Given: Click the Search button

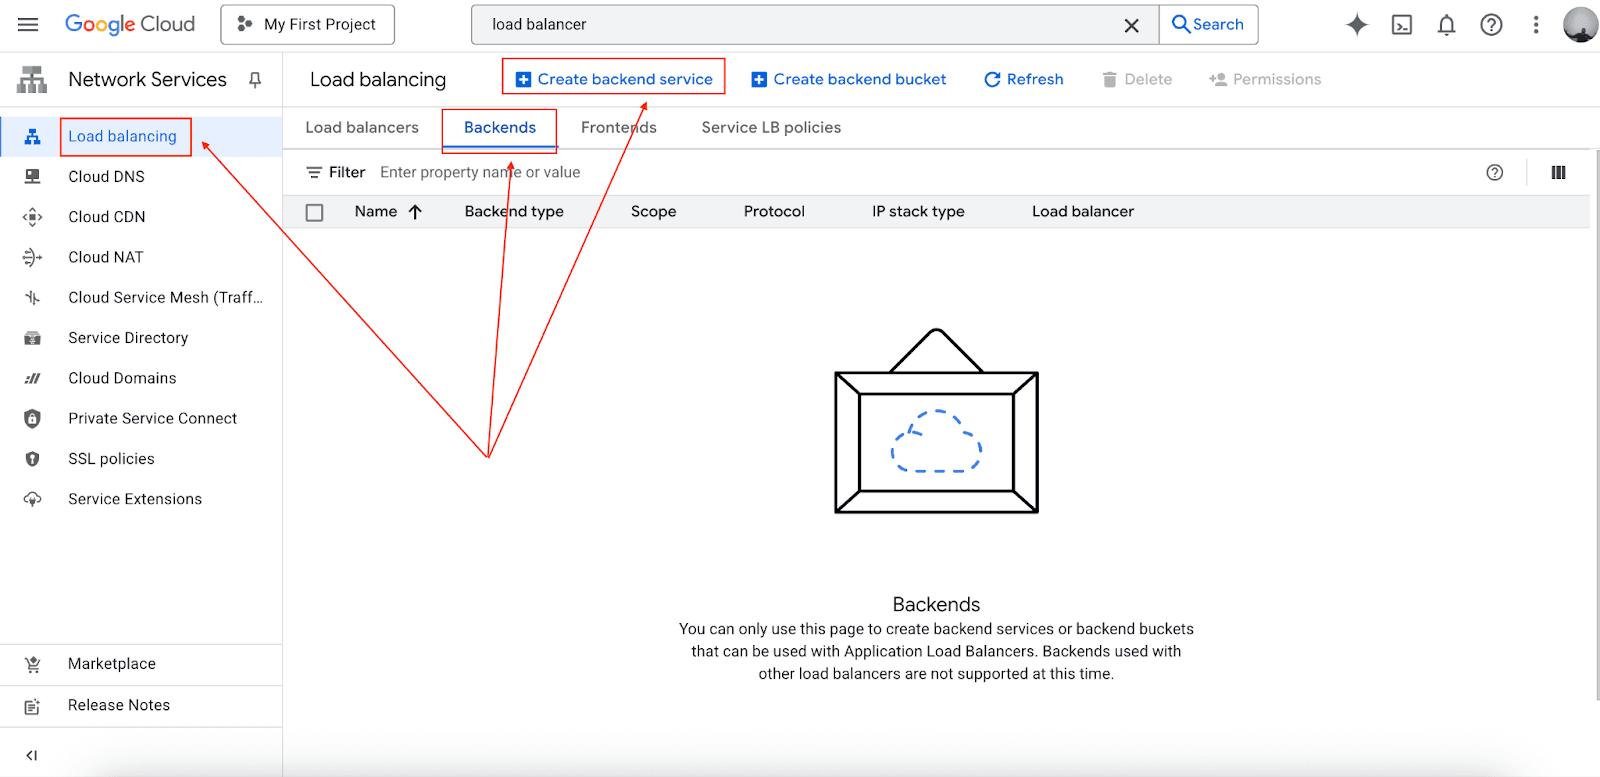Looking at the screenshot, I should [x=1208, y=24].
